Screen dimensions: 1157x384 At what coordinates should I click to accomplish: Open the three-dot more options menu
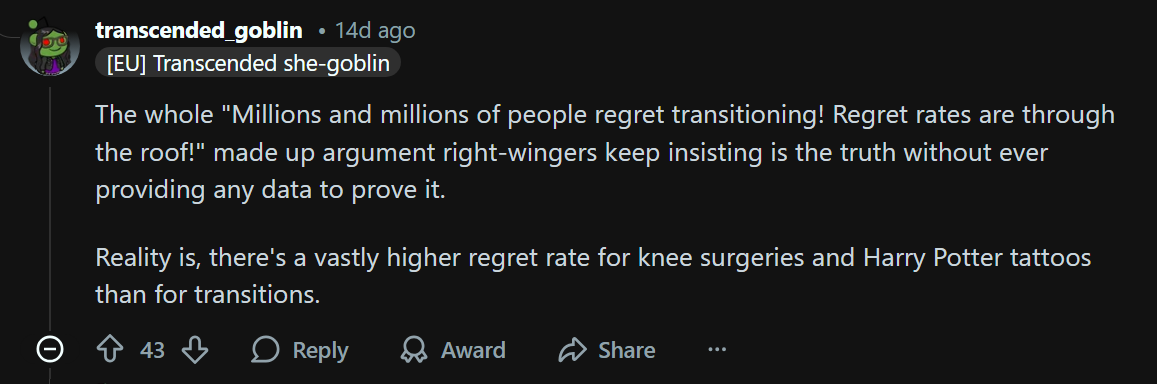tap(717, 349)
